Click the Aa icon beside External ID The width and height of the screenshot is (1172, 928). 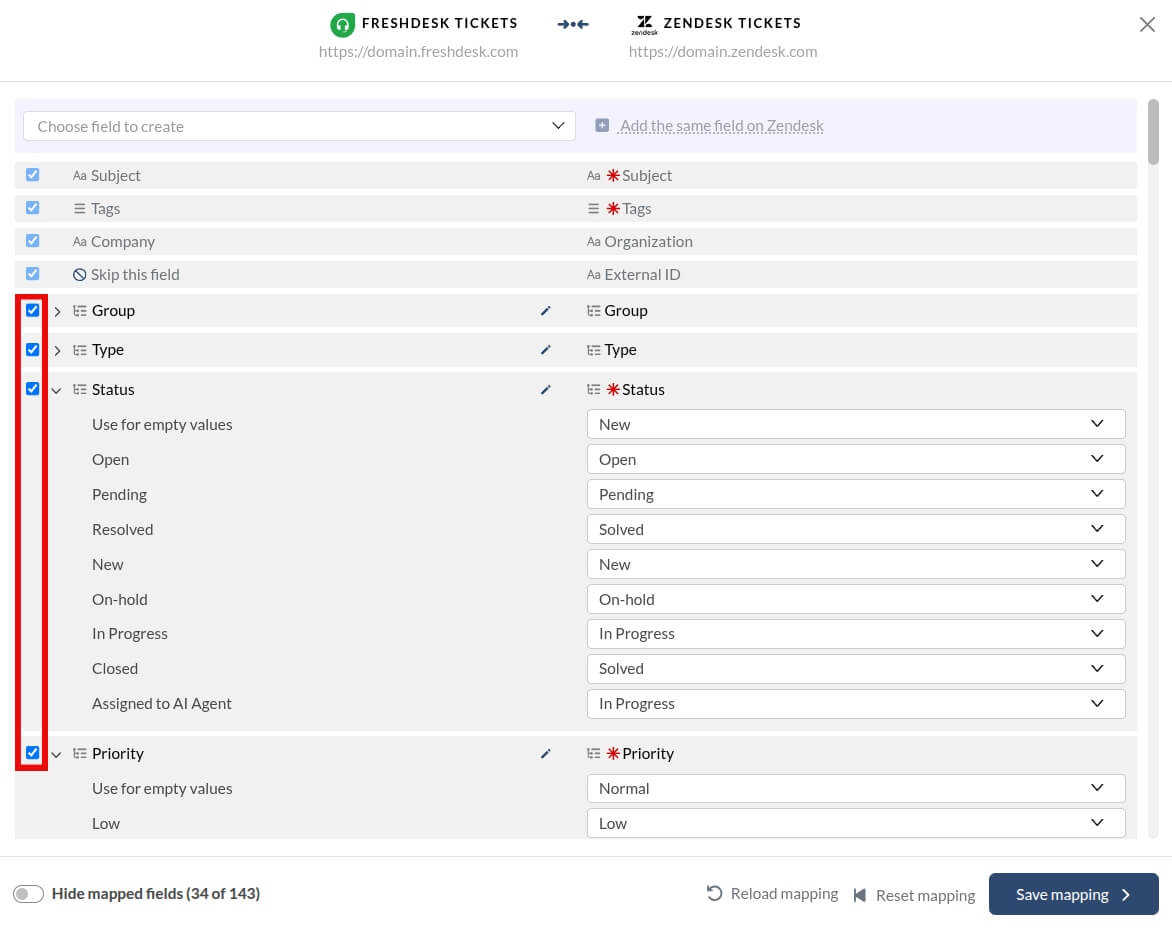click(593, 275)
